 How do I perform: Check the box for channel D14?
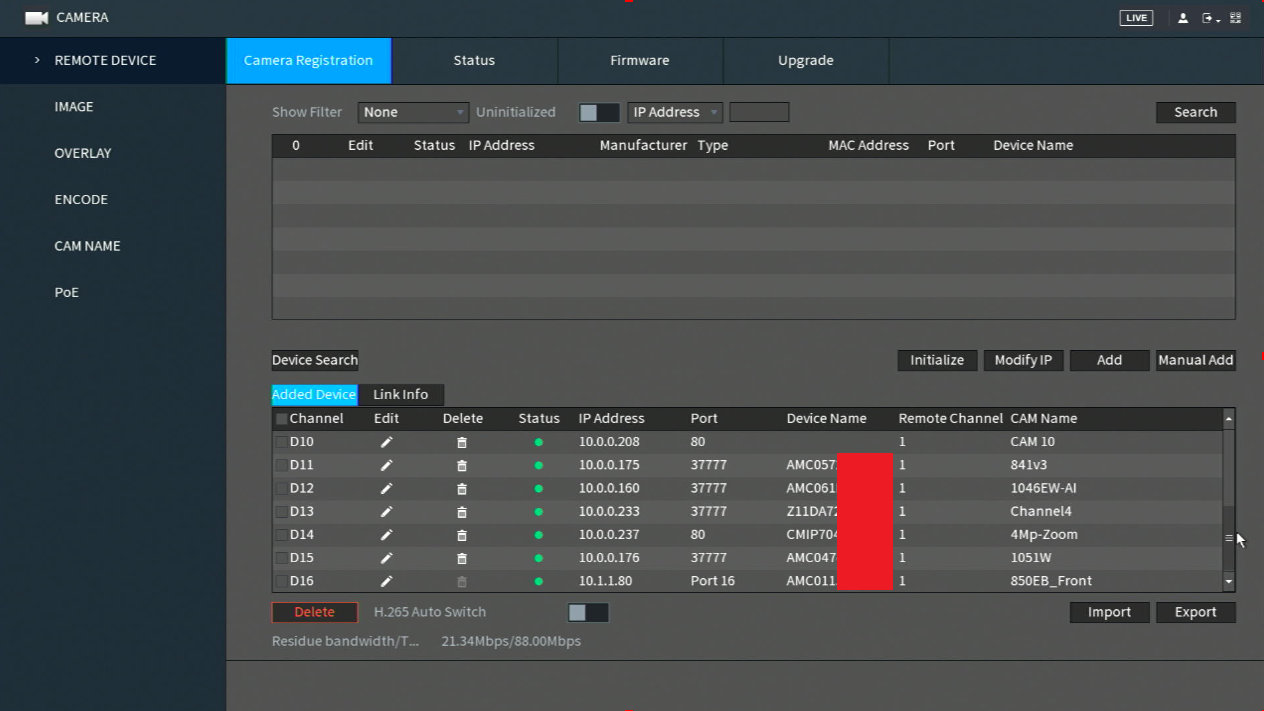pos(282,535)
